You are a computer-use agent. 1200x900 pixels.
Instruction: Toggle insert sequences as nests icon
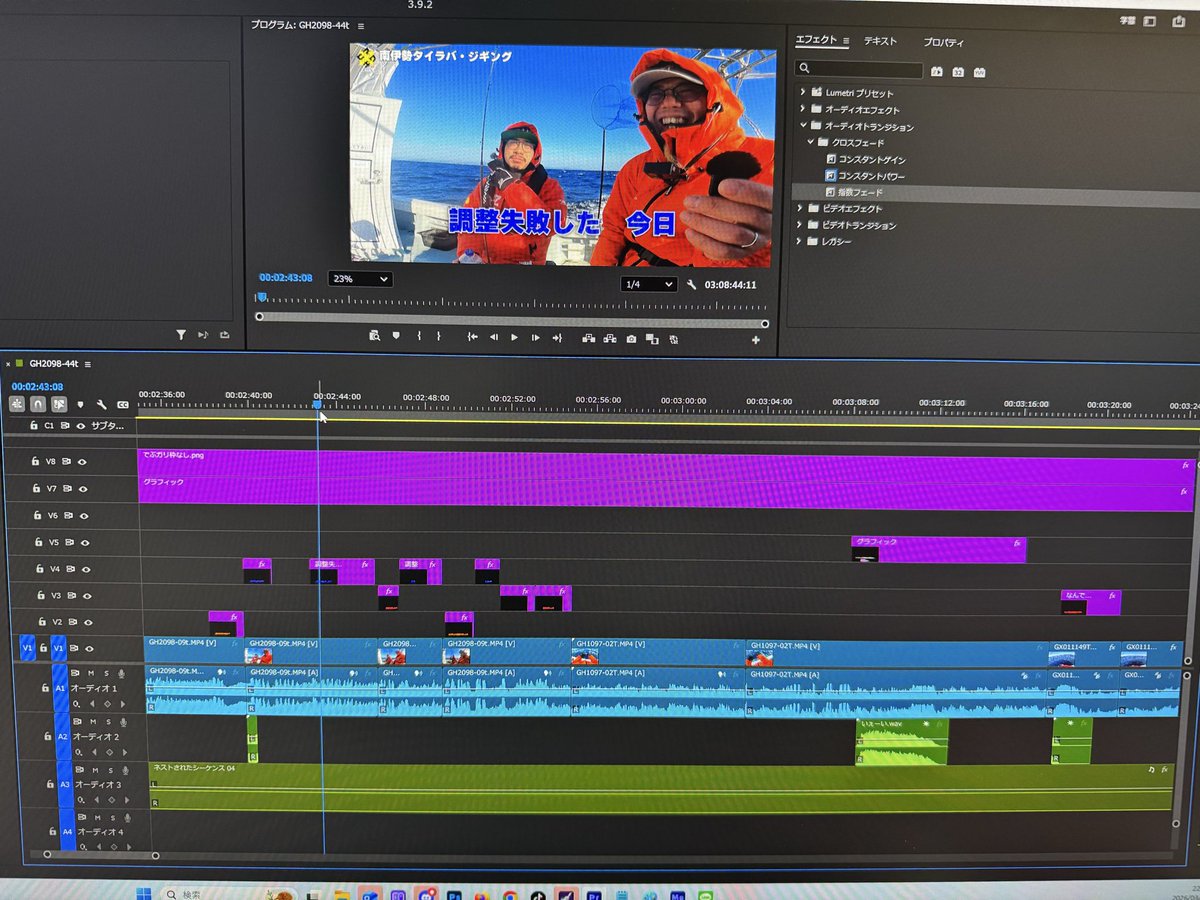[x=17, y=404]
